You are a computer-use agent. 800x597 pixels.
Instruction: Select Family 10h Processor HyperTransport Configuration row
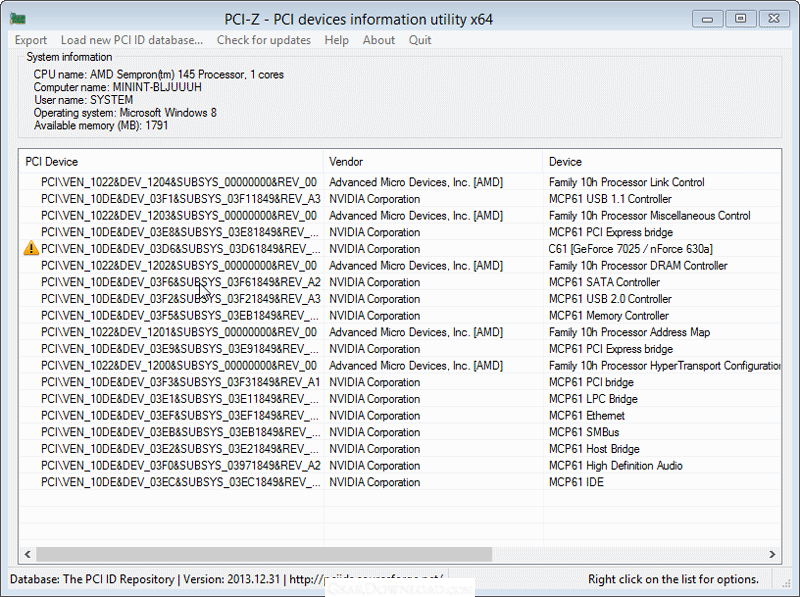[x=401, y=365]
